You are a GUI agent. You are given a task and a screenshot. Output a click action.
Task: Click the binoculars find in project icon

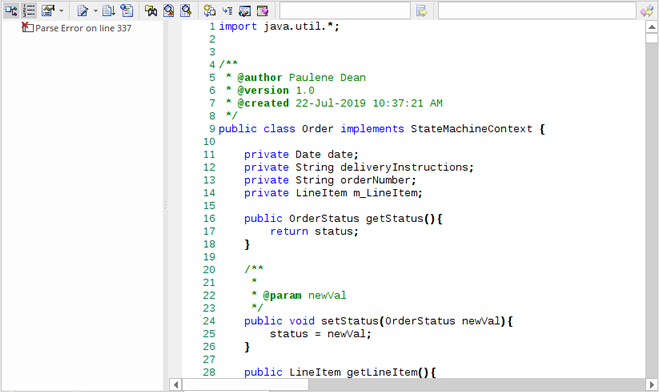tap(150, 11)
